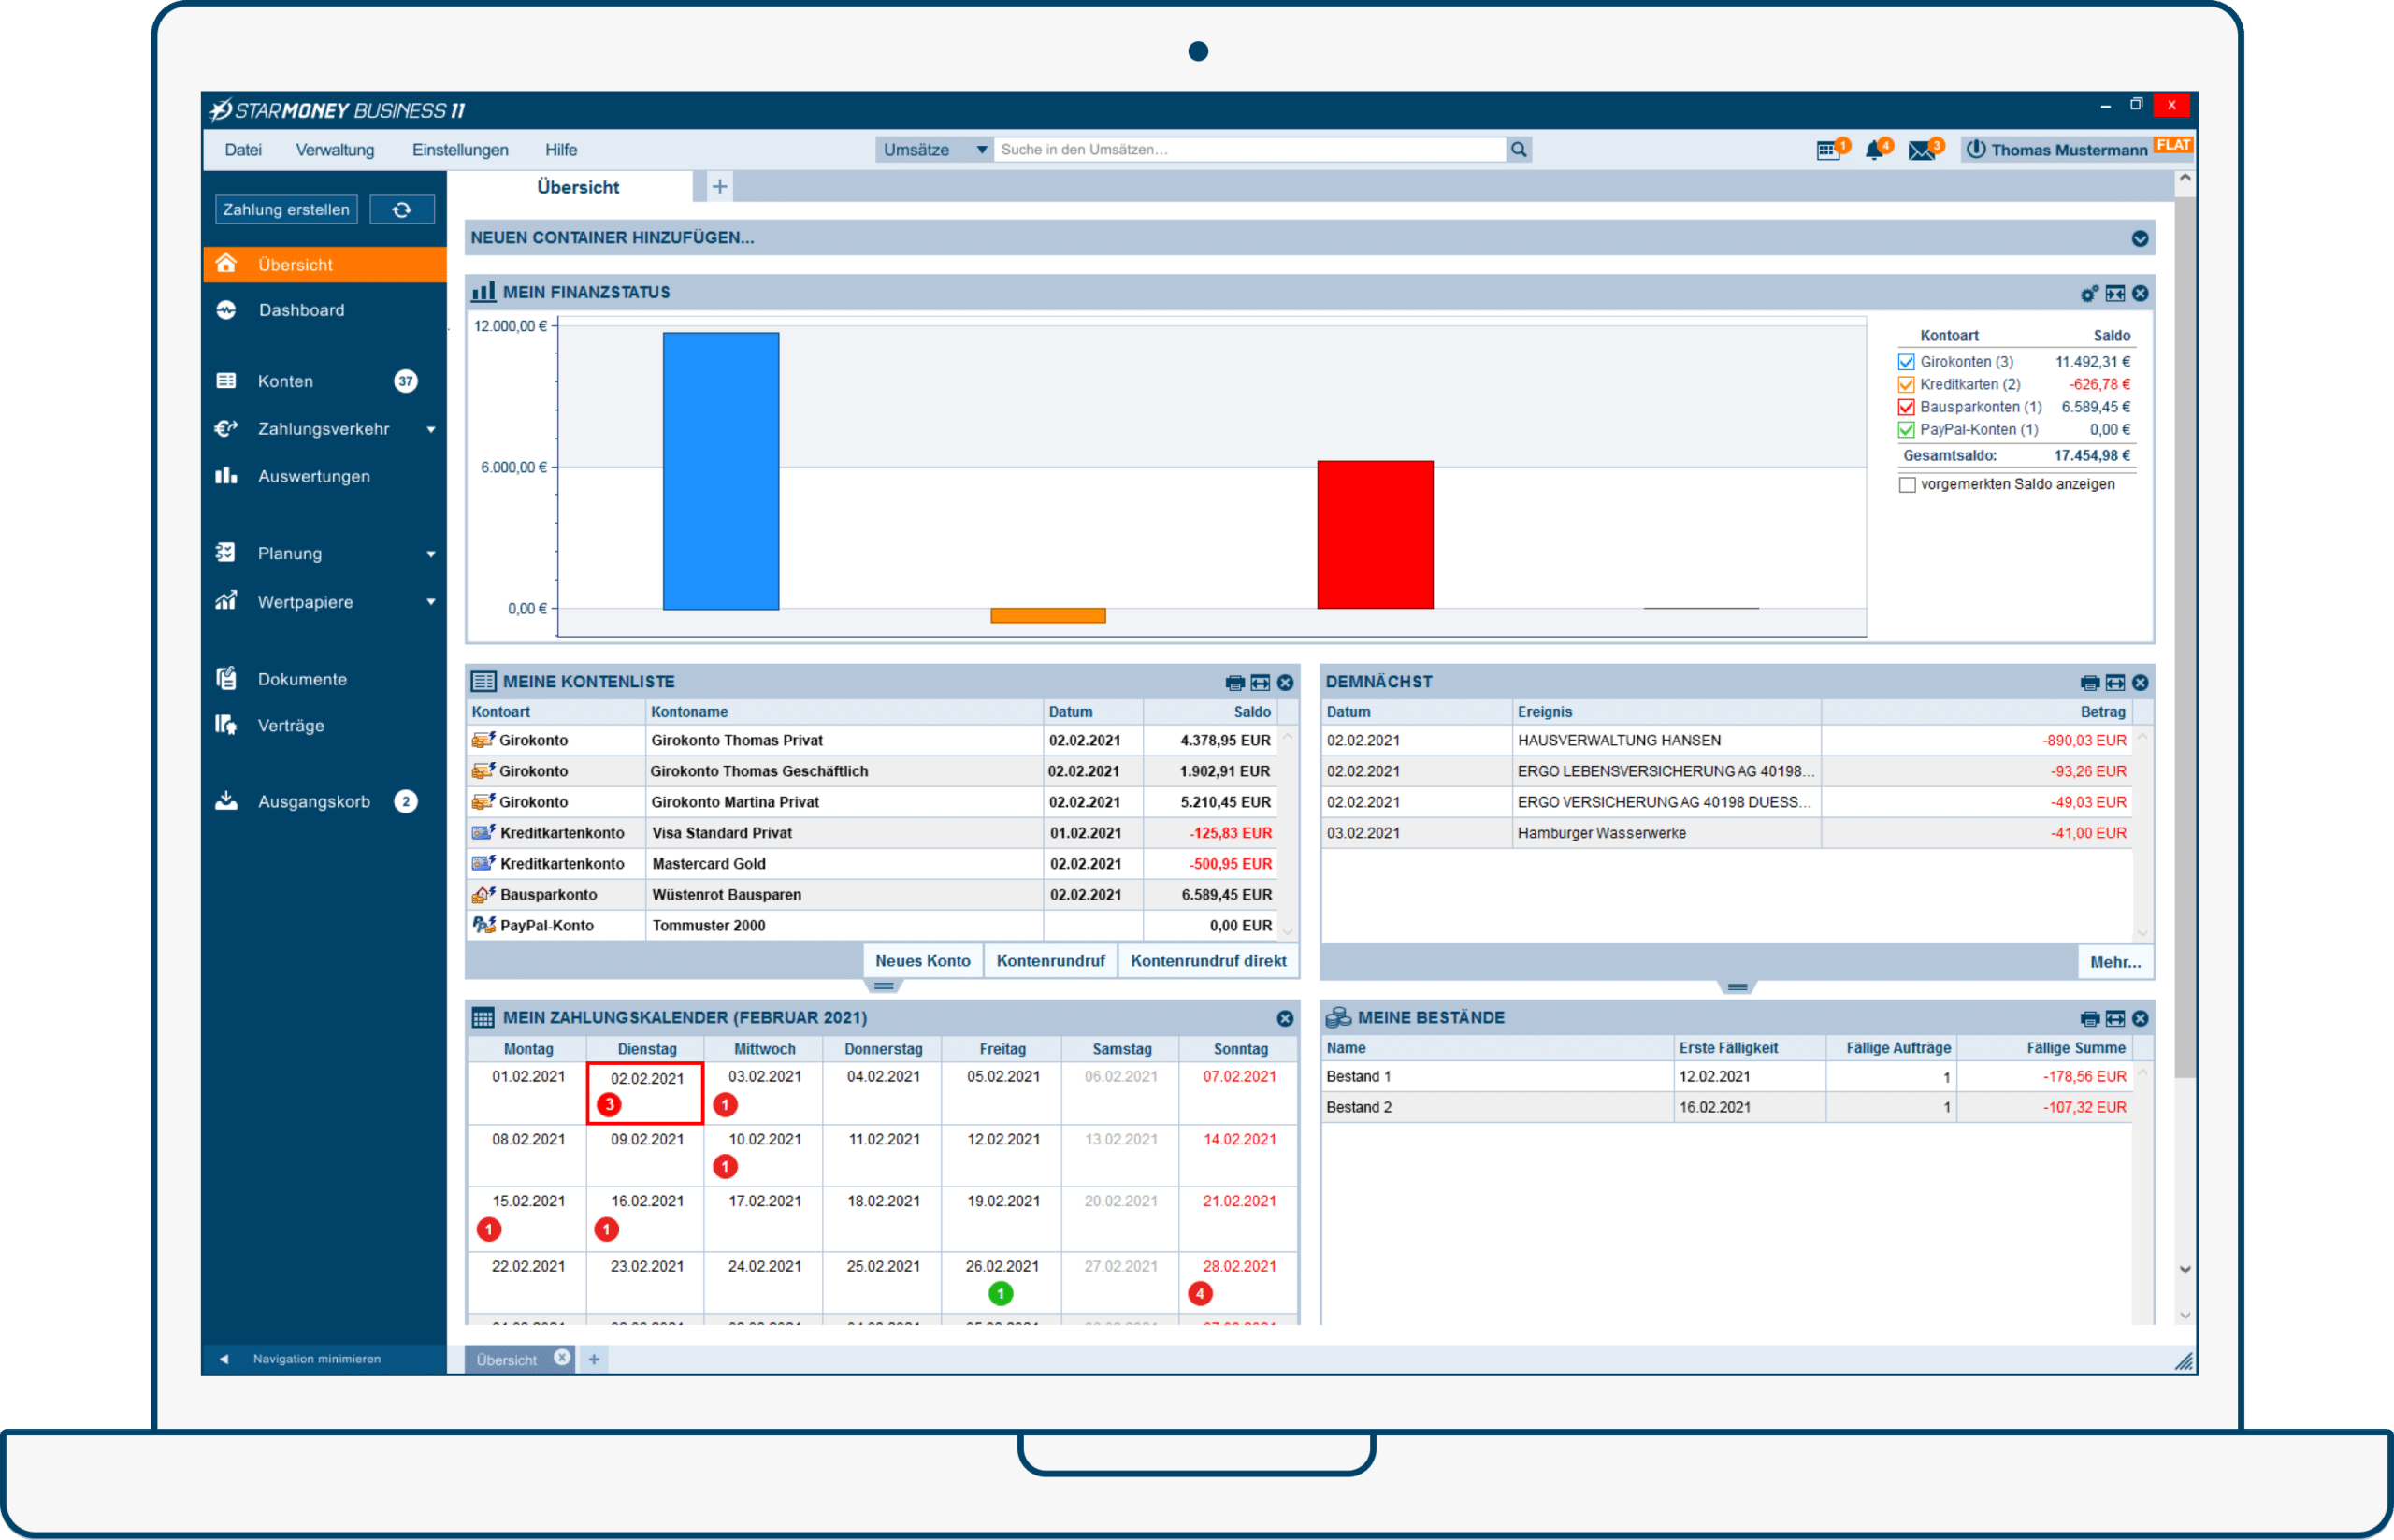Click the blue Girokonten bar in chart
Image resolution: width=2394 pixels, height=1540 pixels.
coord(721,471)
